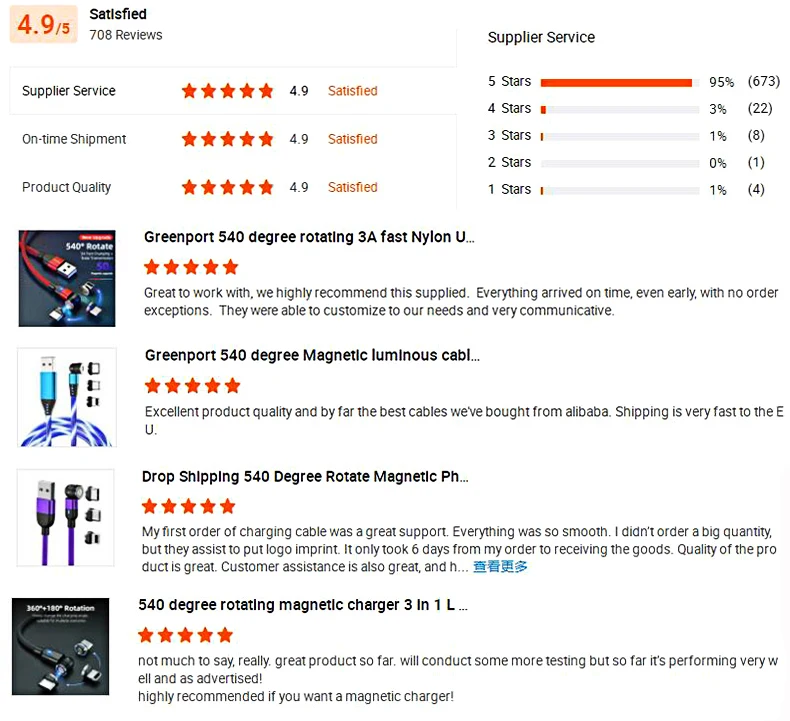Click the Product Quality star rating
This screenshot has width=790, height=721.
tap(228, 187)
